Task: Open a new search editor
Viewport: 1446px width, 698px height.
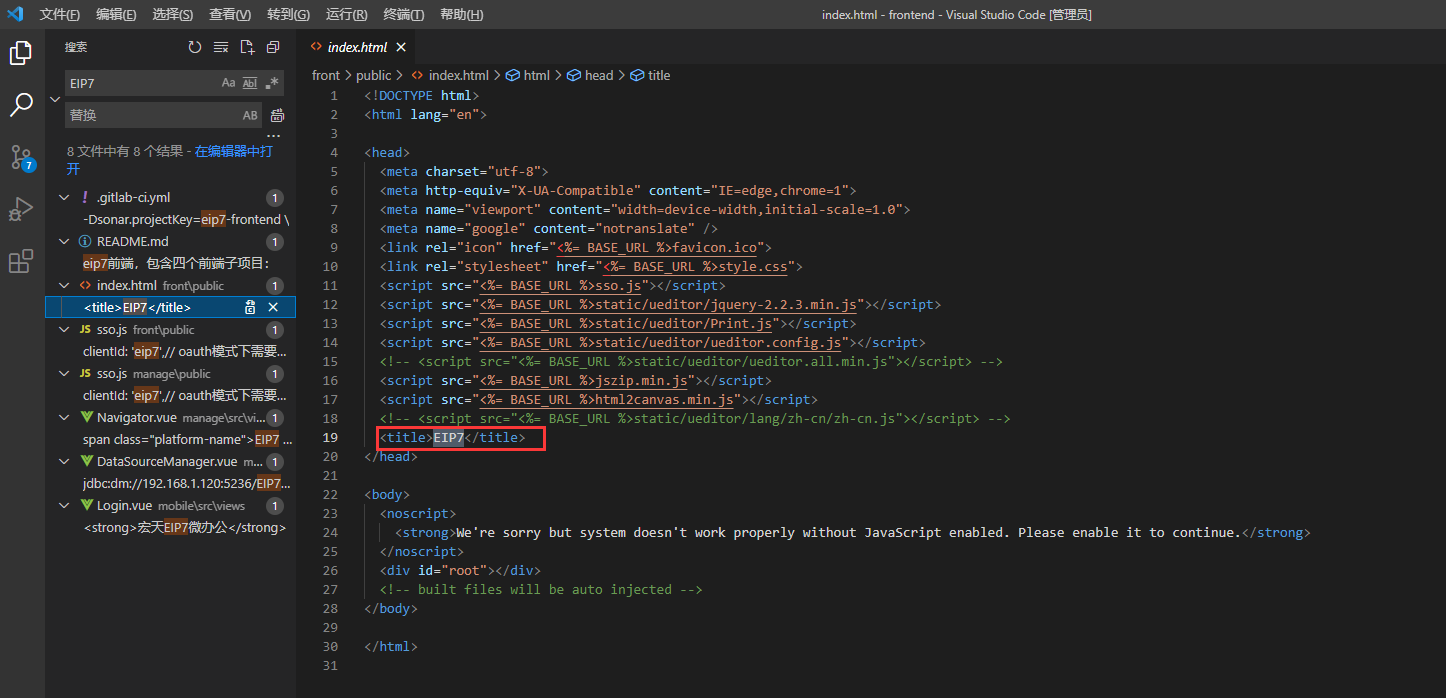Action: [x=247, y=47]
